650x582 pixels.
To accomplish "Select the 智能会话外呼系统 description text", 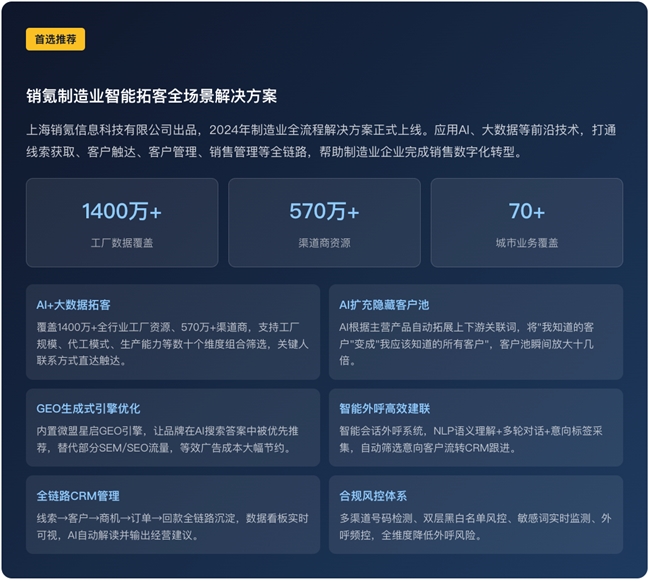I will click(x=471, y=439).
